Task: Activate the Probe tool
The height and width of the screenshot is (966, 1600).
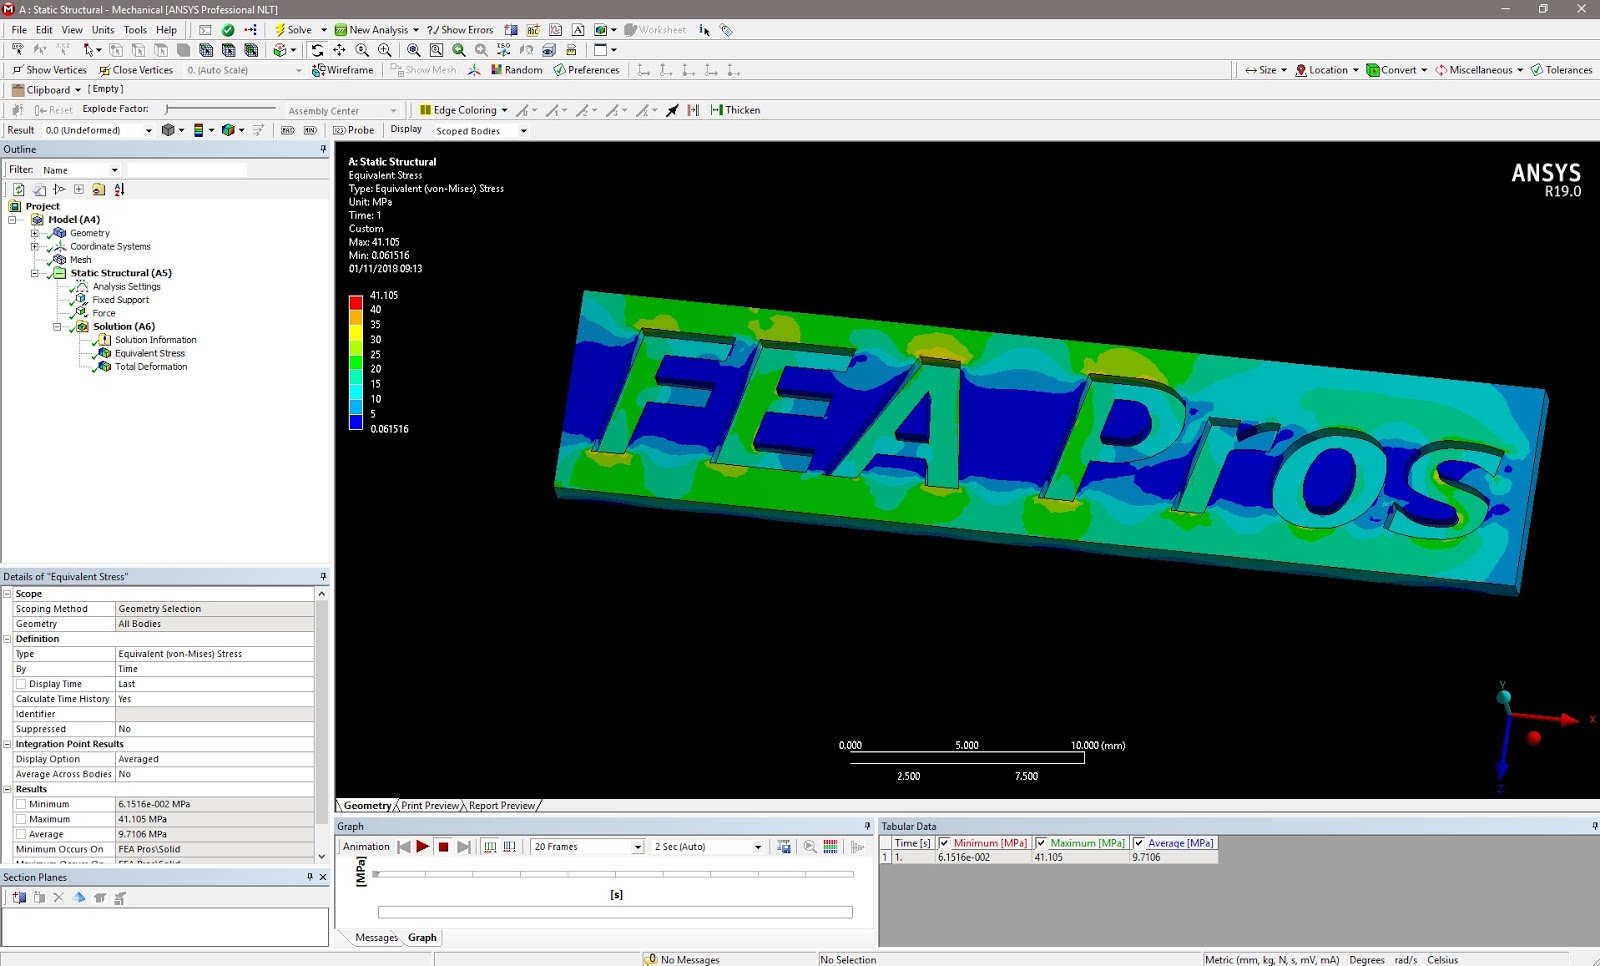Action: point(354,130)
